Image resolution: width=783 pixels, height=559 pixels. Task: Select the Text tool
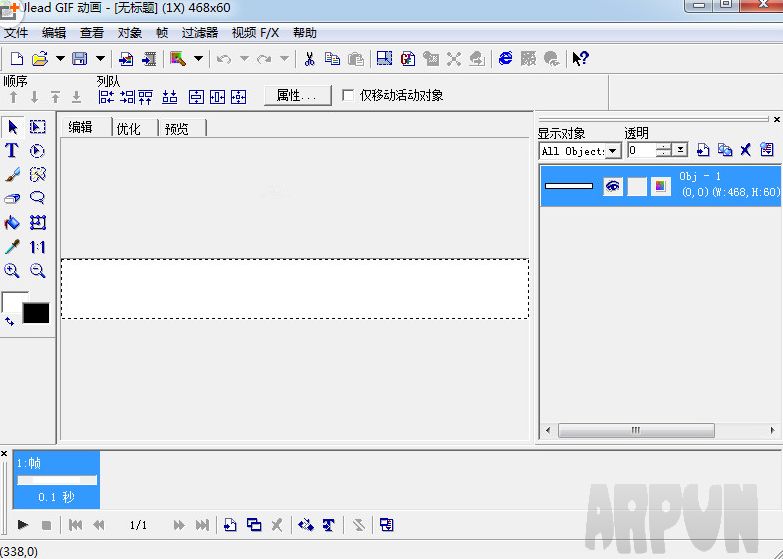[x=12, y=151]
